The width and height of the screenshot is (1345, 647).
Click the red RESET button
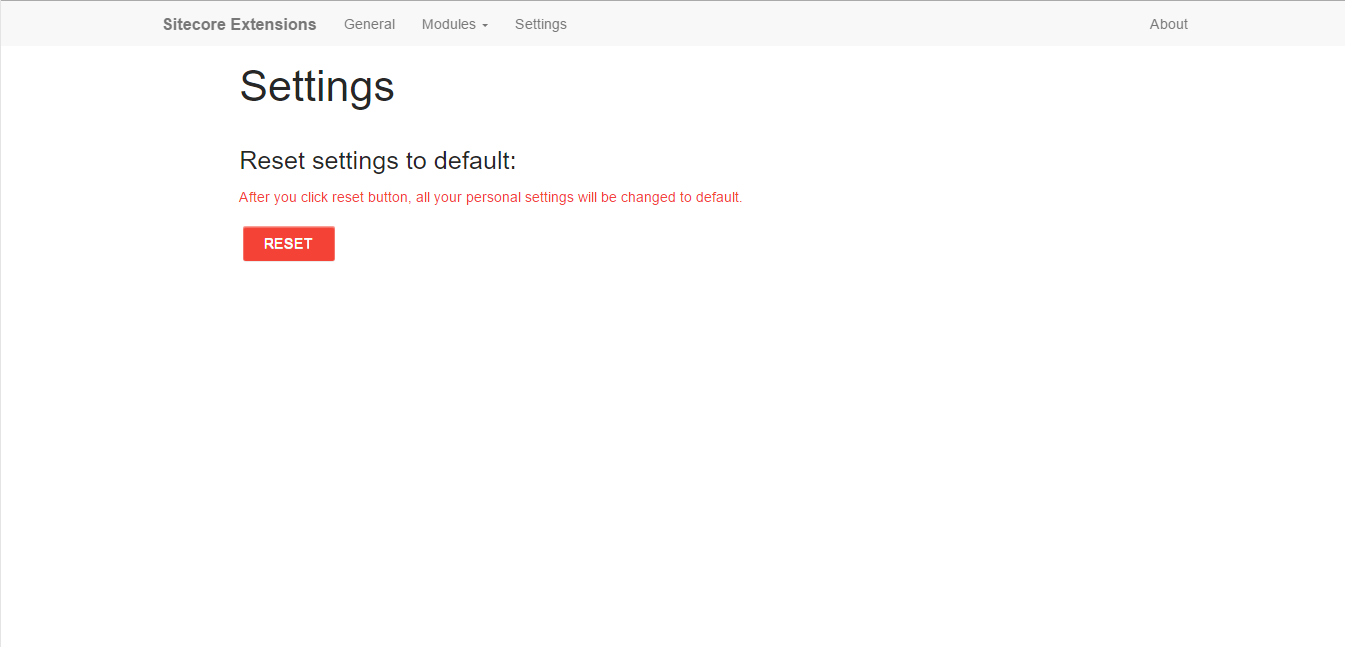(x=288, y=244)
